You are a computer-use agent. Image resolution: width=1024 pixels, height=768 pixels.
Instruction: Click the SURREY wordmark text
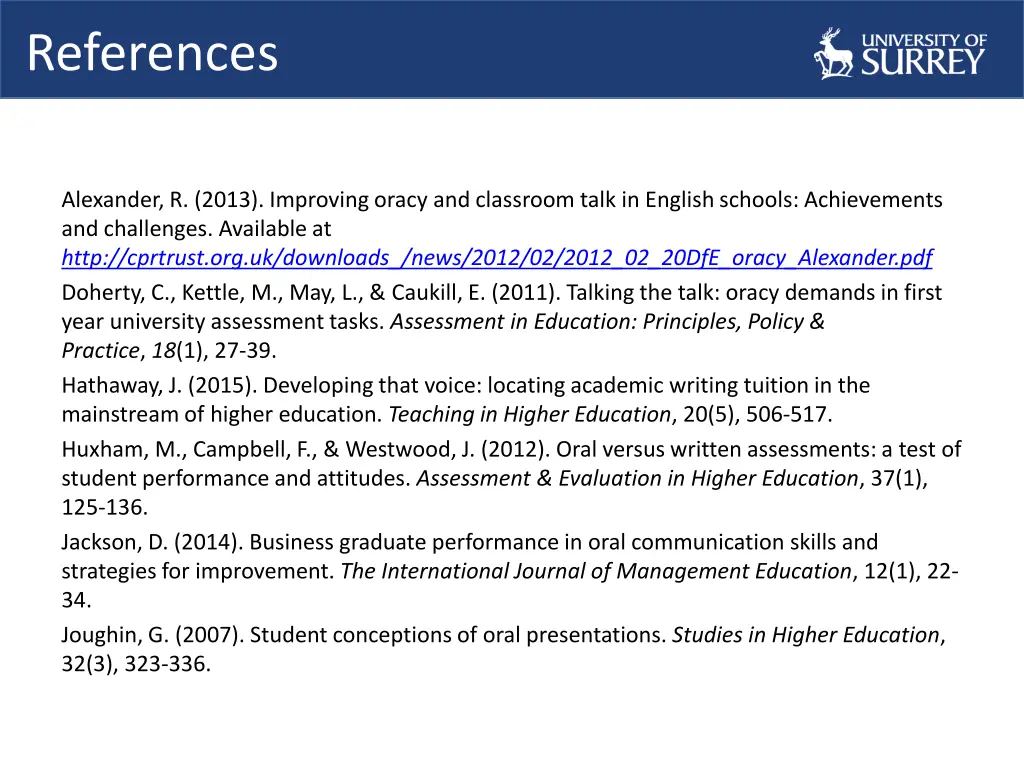point(922,62)
